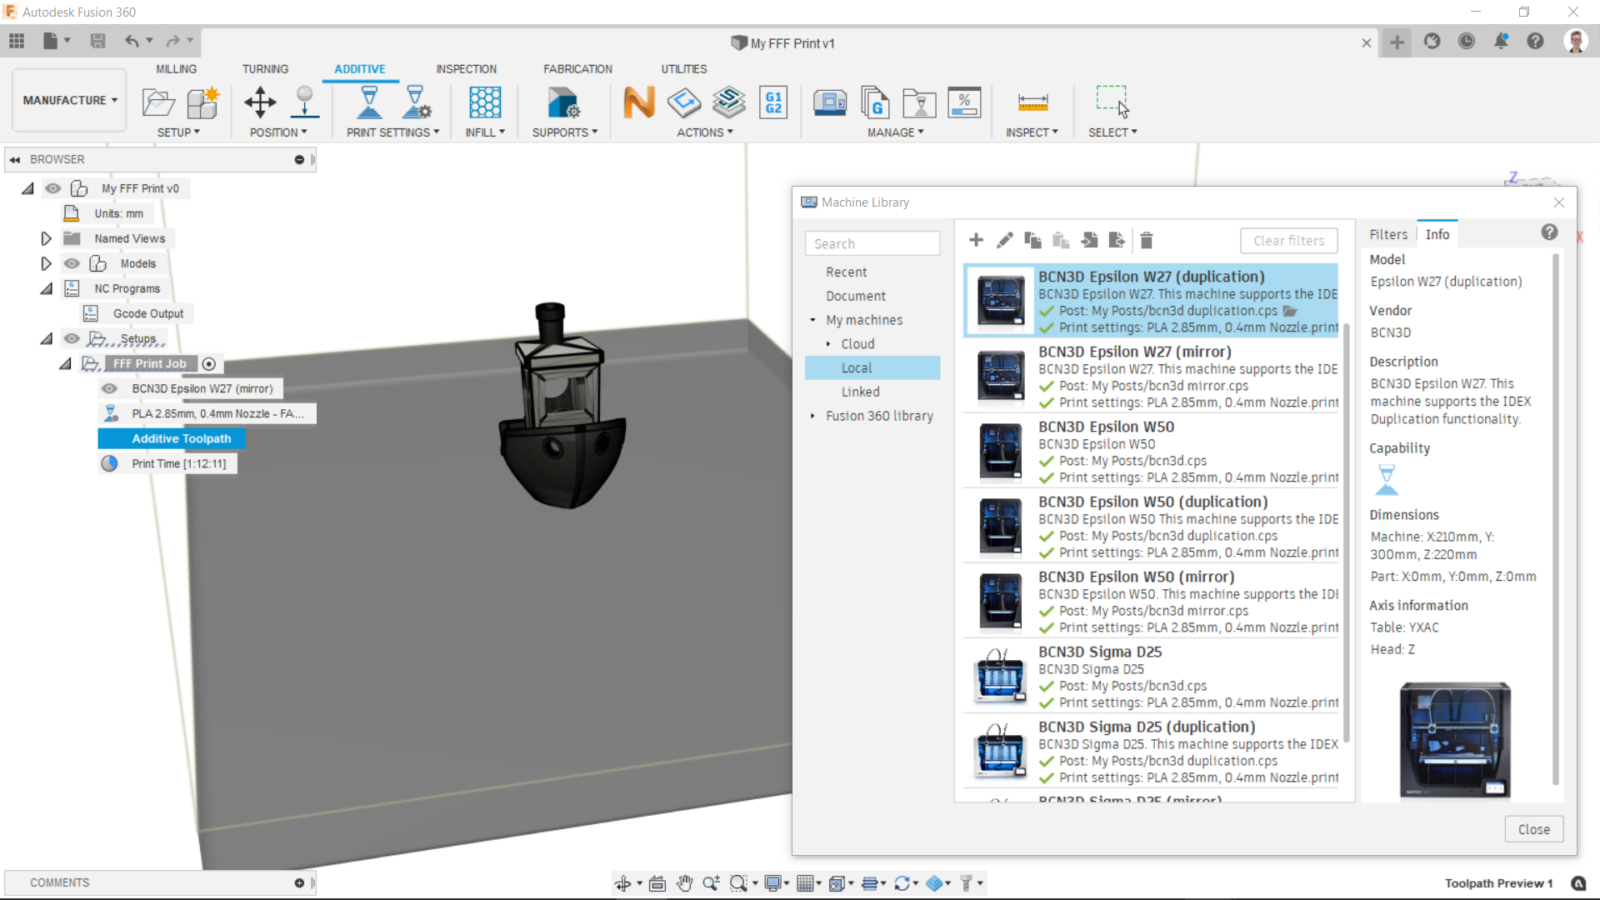
Task: Expand the Fusion 360 library entry
Action: [813, 415]
